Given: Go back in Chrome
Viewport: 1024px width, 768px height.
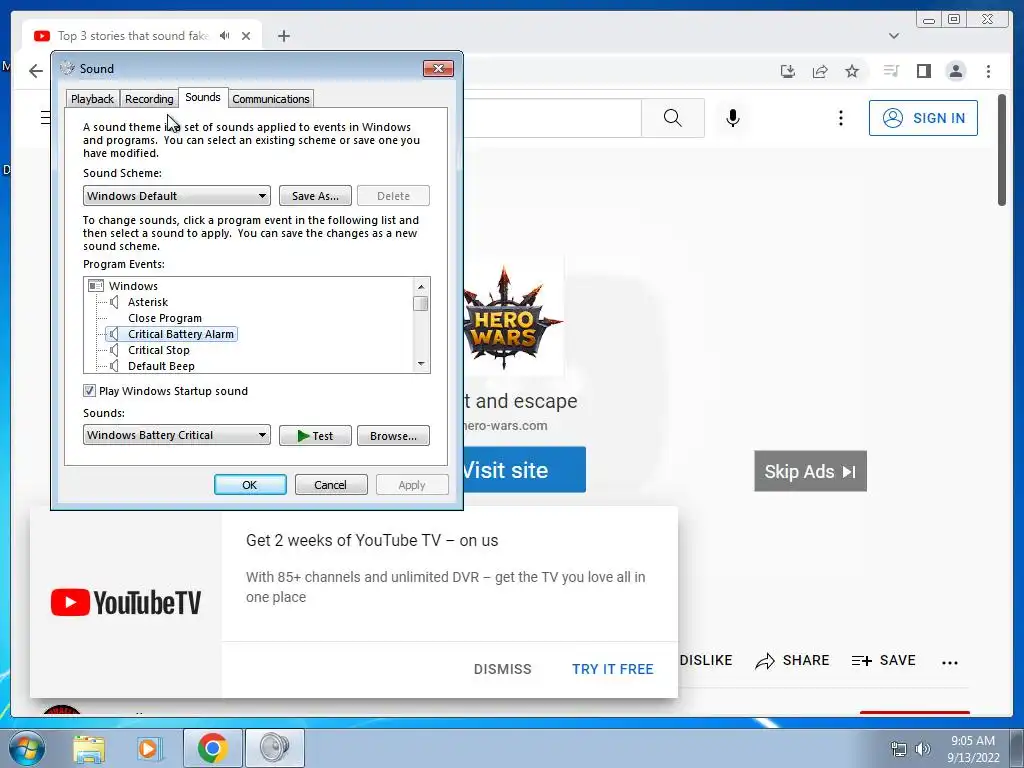Looking at the screenshot, I should (x=36, y=71).
